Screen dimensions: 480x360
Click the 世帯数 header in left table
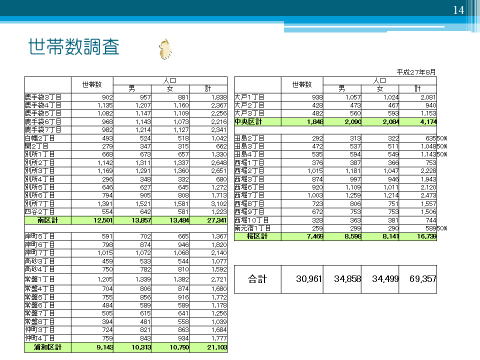(x=92, y=85)
